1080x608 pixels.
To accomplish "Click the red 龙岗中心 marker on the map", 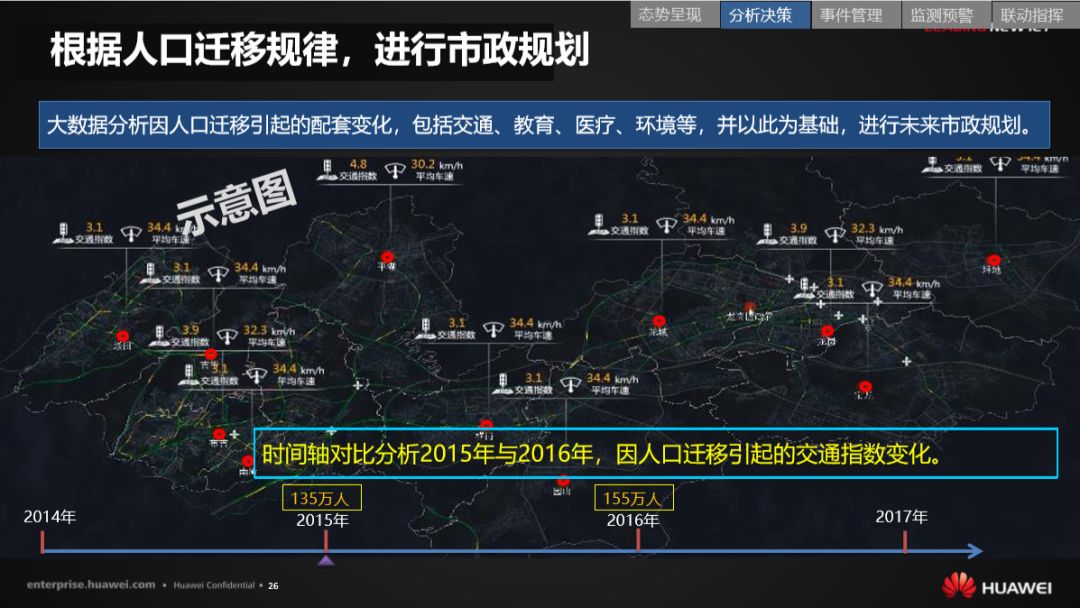I will pos(750,307).
